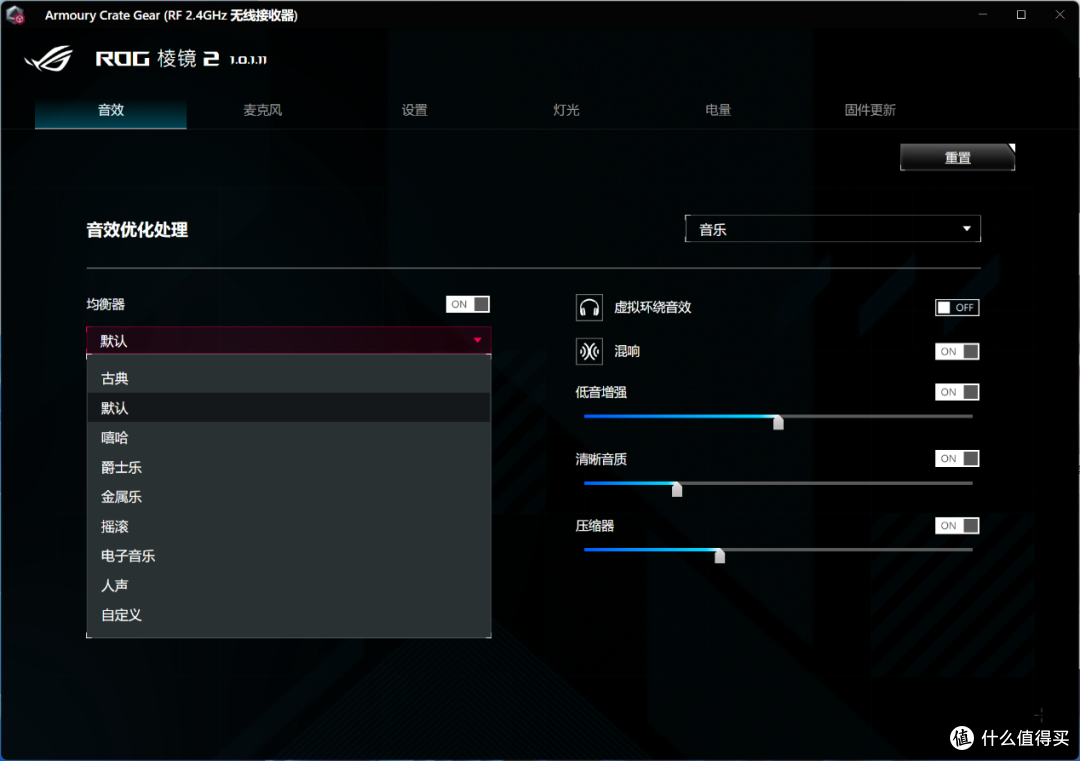Click the 低音增强 bass boost slider handle
Viewport: 1080px width, 761px height.
(778, 421)
